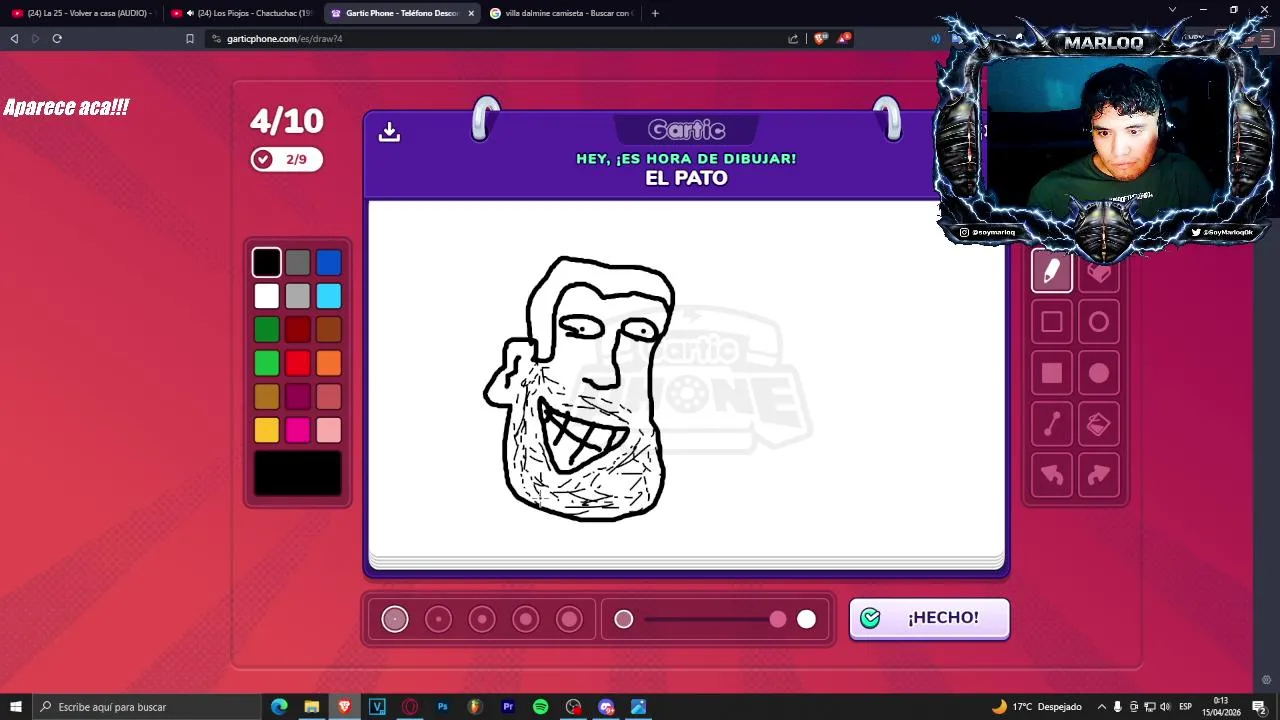
Task: Pick the dark green color swatch
Action: [267, 330]
